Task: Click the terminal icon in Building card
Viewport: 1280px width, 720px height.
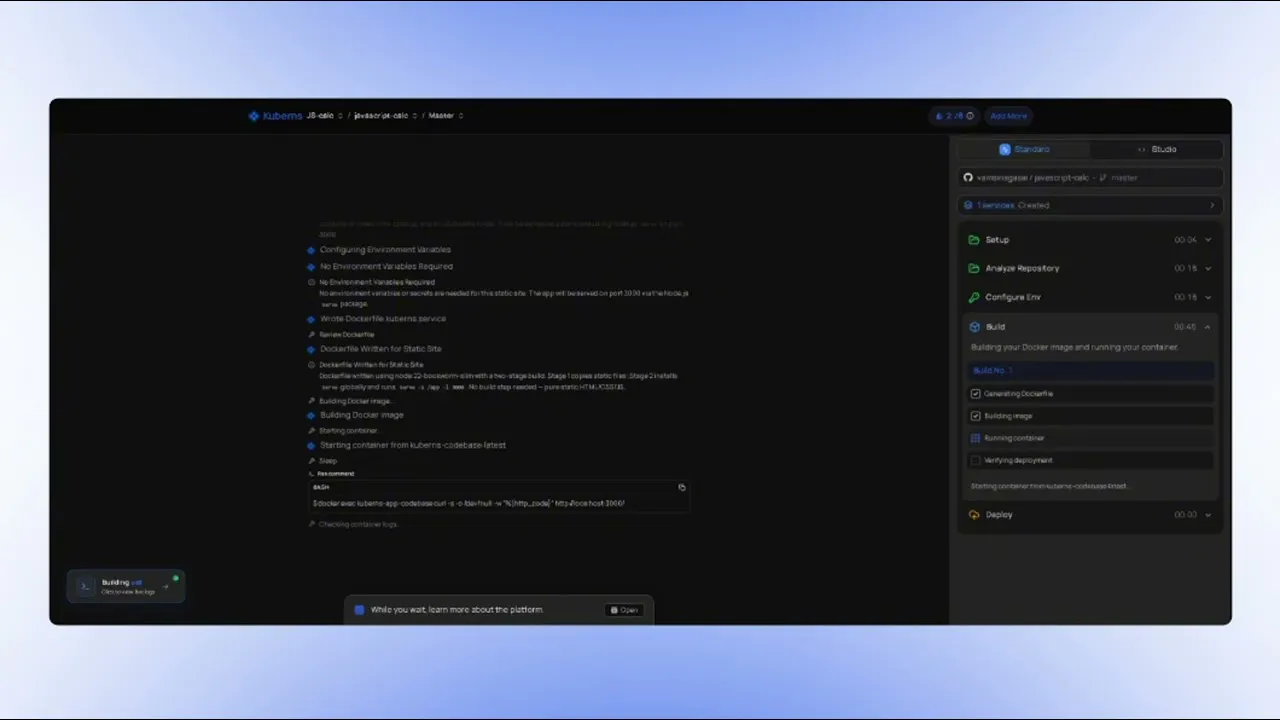Action: (x=85, y=586)
